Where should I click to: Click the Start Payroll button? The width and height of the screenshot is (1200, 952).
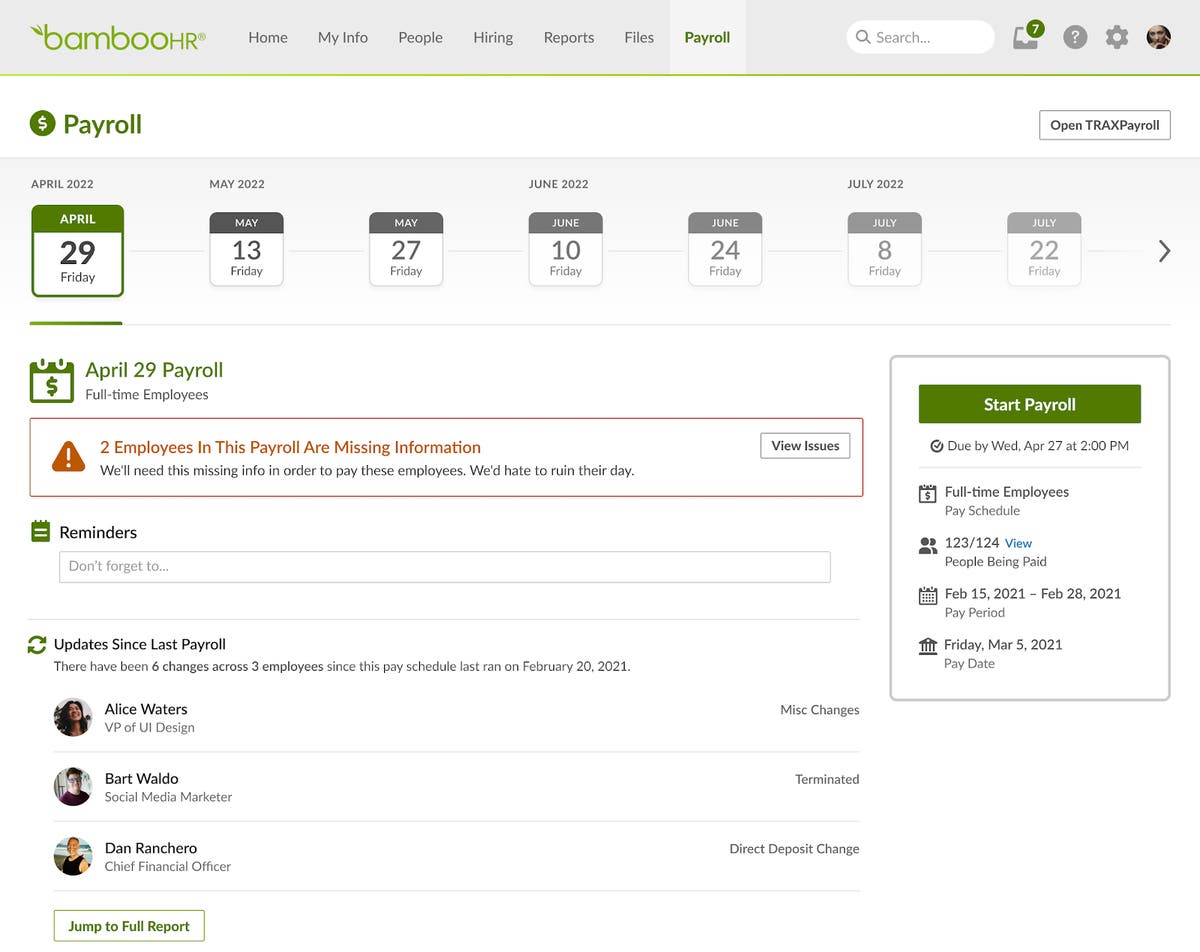1029,403
